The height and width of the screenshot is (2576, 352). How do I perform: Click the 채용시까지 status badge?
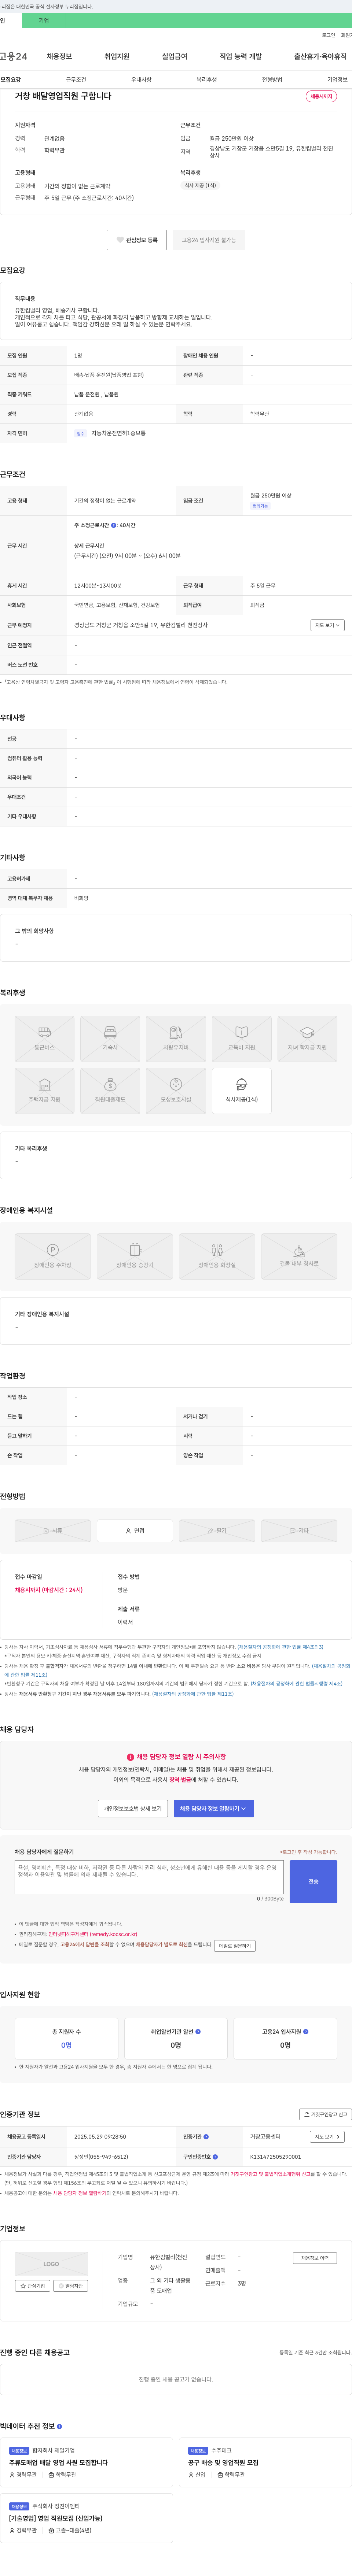(x=321, y=97)
